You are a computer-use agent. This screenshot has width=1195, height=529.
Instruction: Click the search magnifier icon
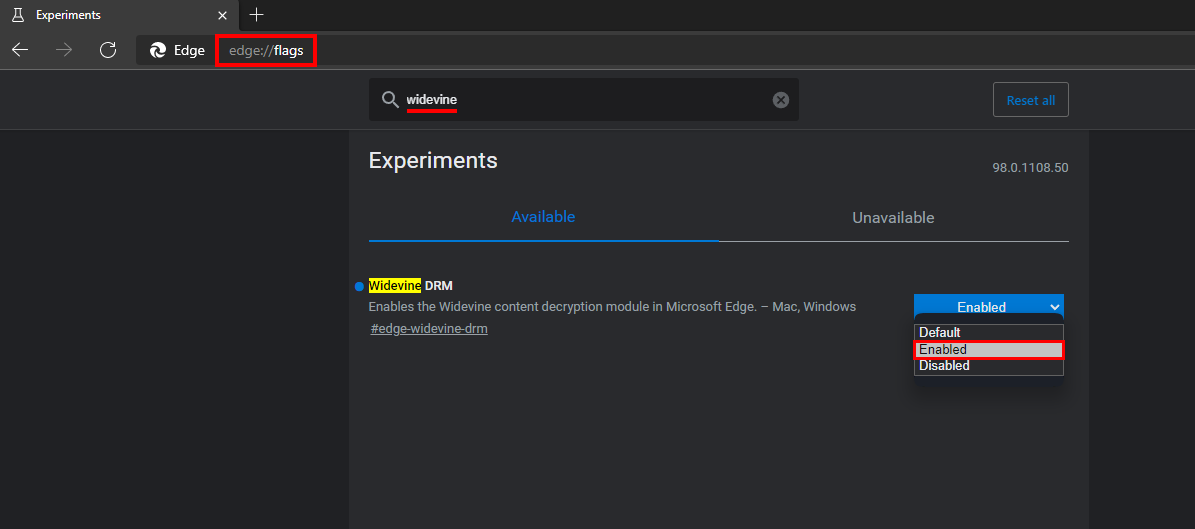[x=390, y=100]
